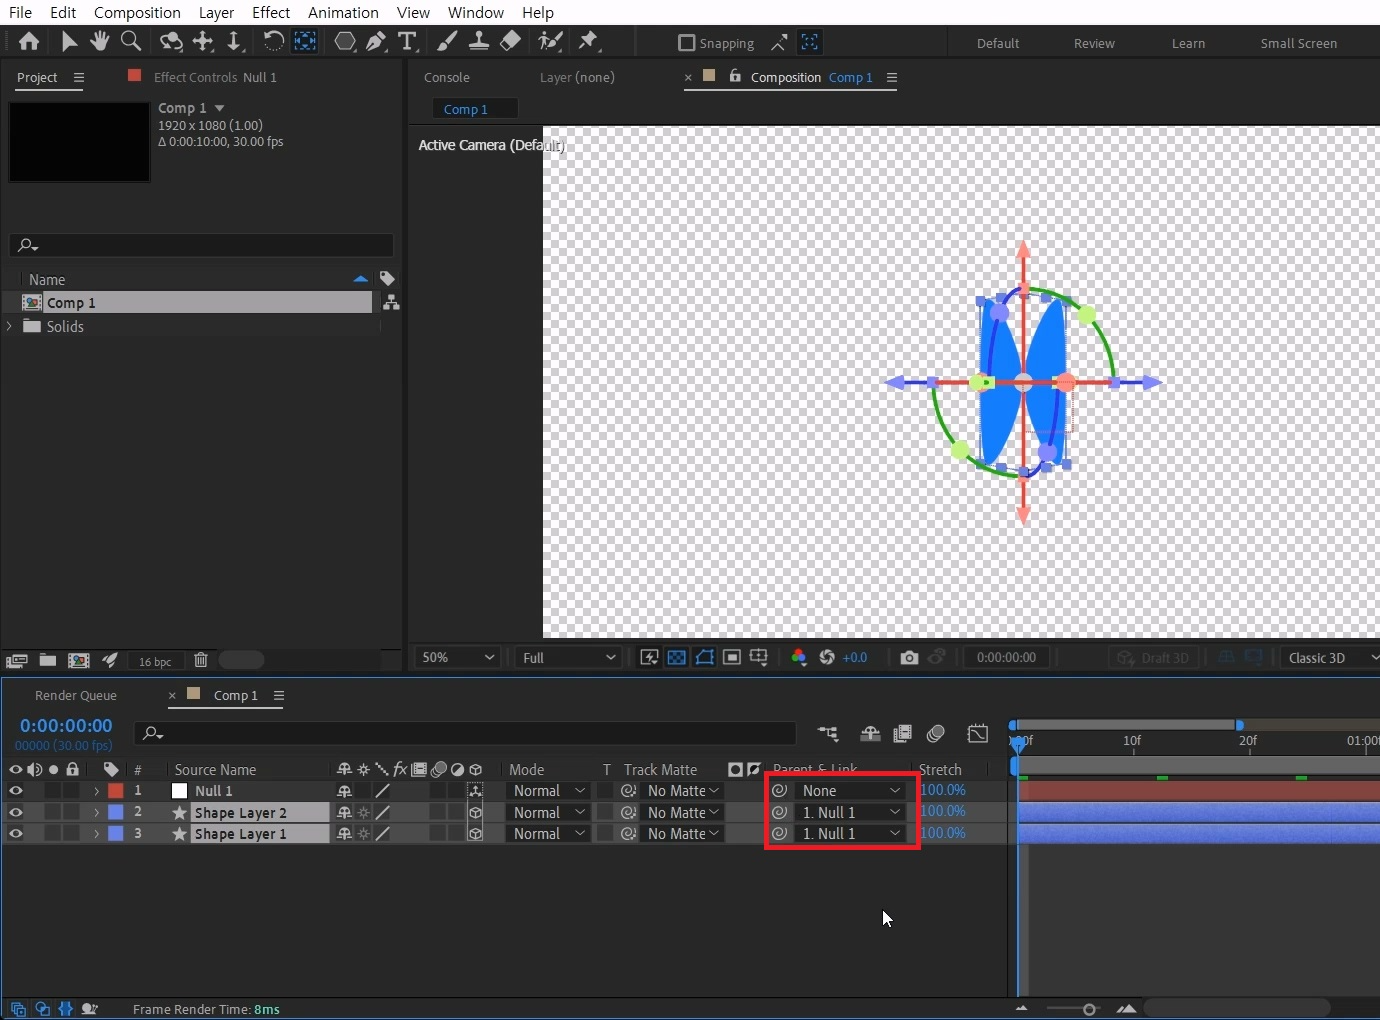Toggle 3D switch for Shape Layer 1
This screenshot has width=1380, height=1020.
coord(476,834)
